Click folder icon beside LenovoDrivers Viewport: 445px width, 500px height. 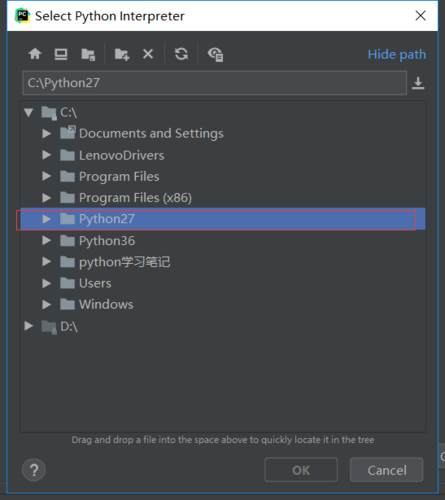67,155
